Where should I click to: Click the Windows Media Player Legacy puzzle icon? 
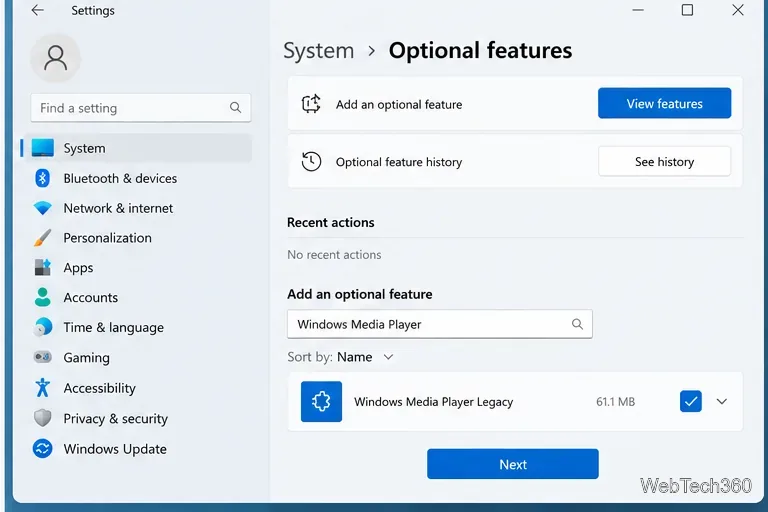[x=321, y=401]
